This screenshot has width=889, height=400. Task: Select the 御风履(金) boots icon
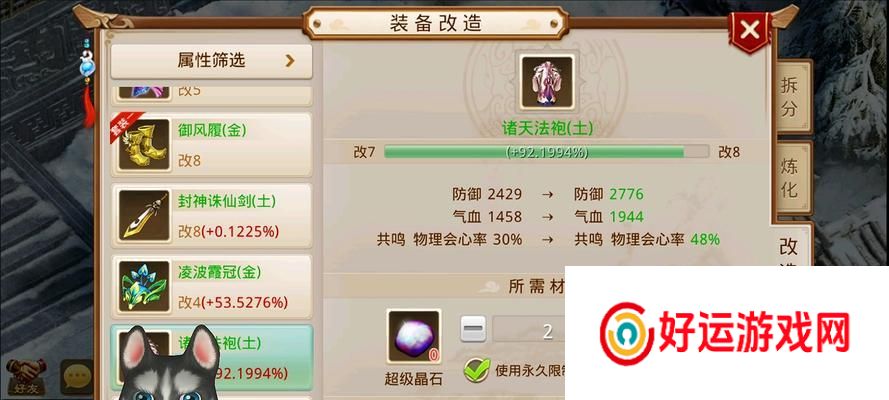144,144
